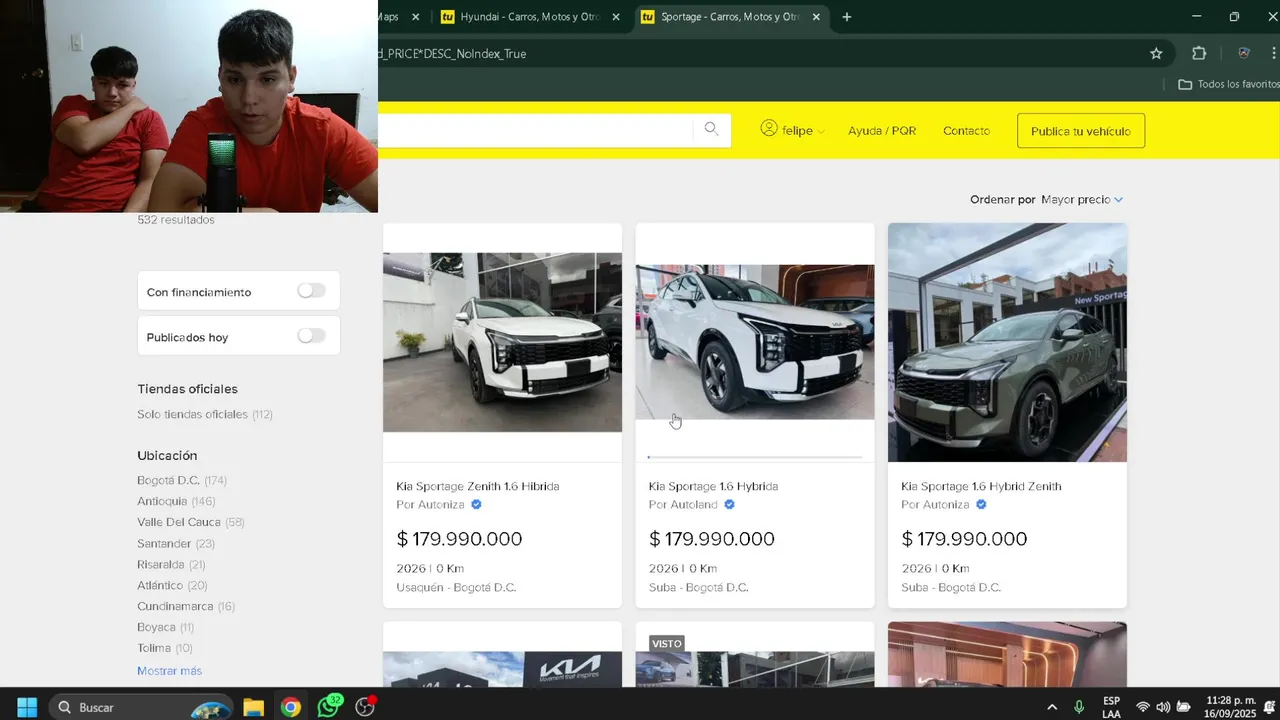Open the notifications bell in taskbar
Viewport: 1280px width, 720px height.
pyautogui.click(x=1271, y=707)
